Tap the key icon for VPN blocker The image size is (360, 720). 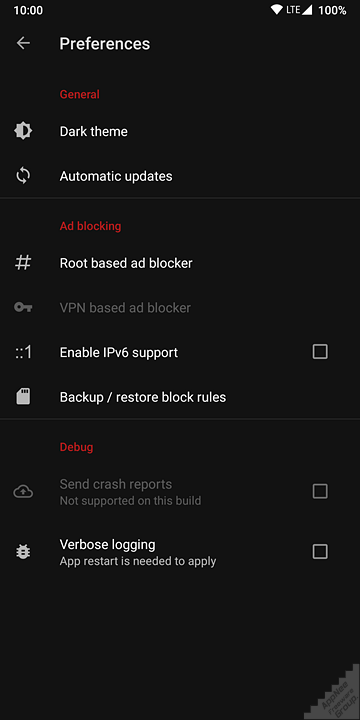[x=23, y=308]
